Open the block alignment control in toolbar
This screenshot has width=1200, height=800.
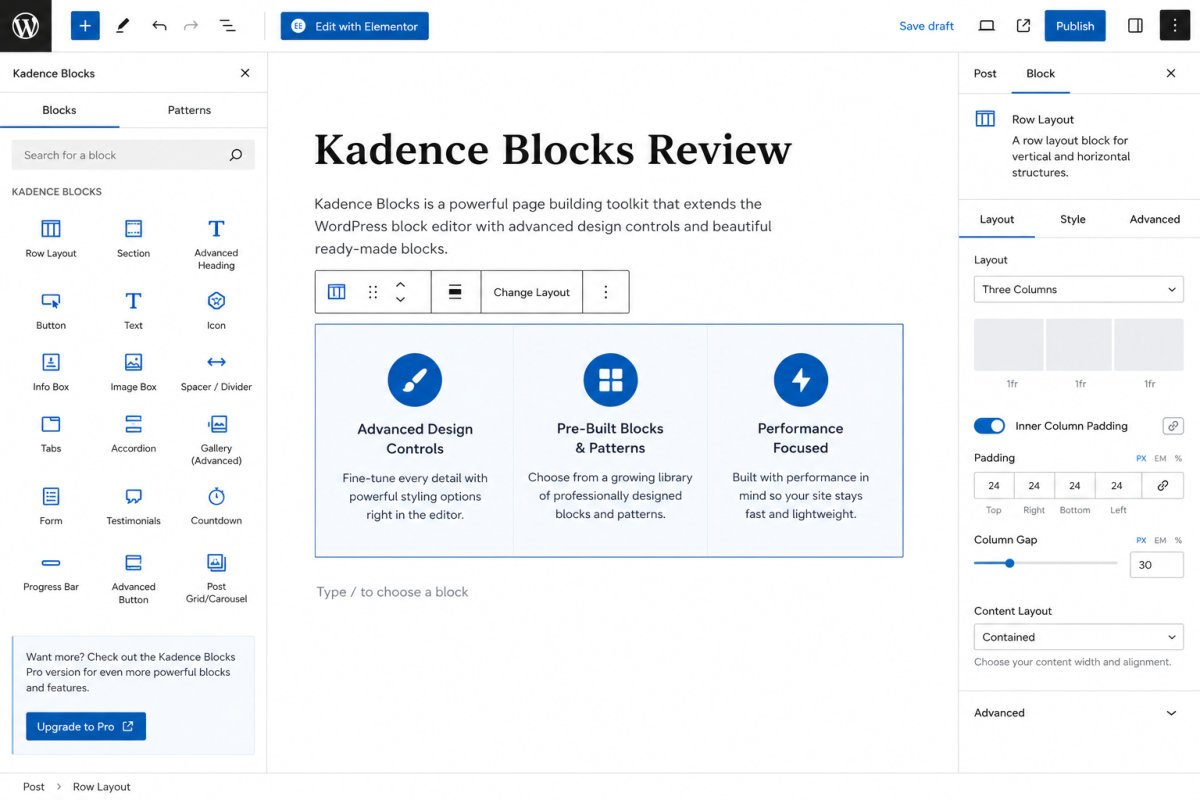pyautogui.click(x=455, y=292)
